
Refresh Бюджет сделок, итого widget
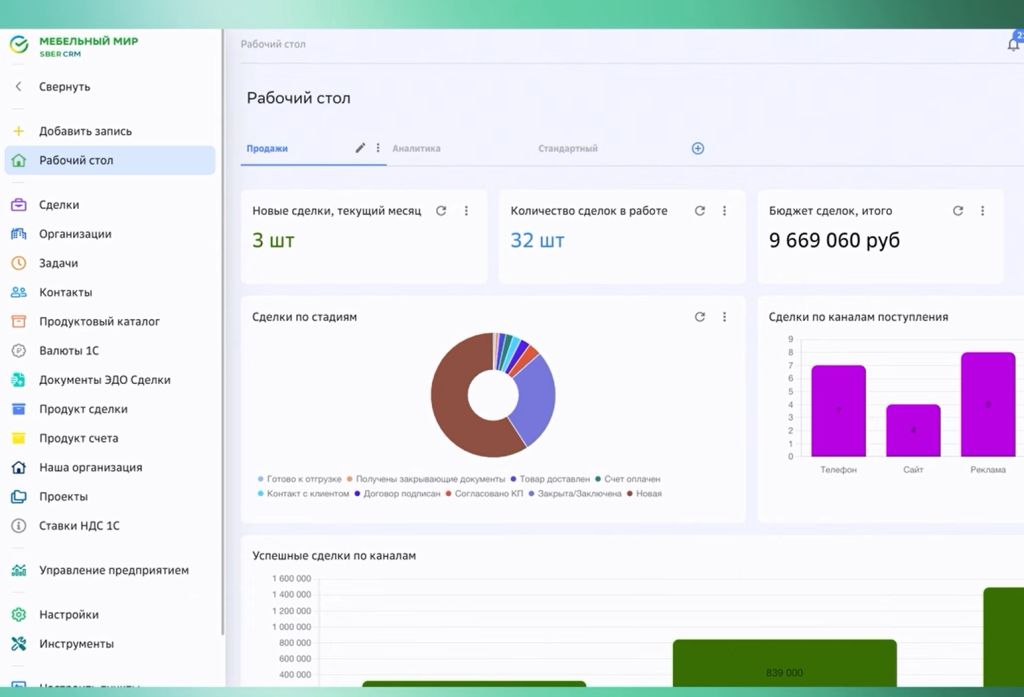click(957, 211)
